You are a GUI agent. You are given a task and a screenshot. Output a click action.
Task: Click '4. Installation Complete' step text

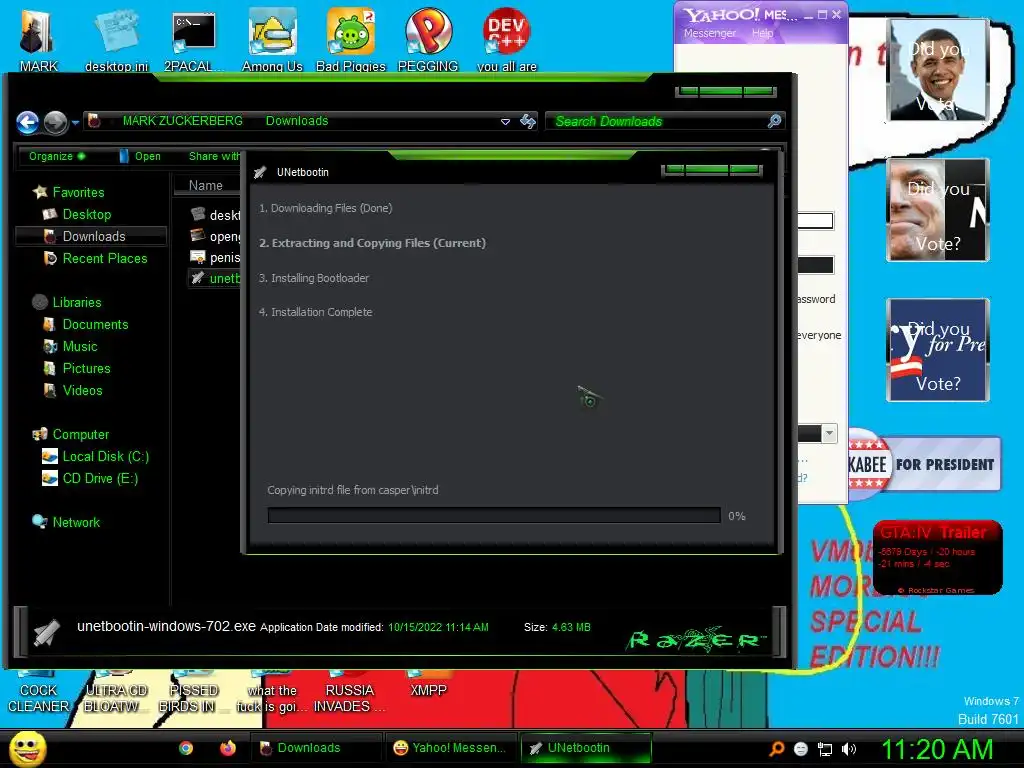tap(315, 312)
